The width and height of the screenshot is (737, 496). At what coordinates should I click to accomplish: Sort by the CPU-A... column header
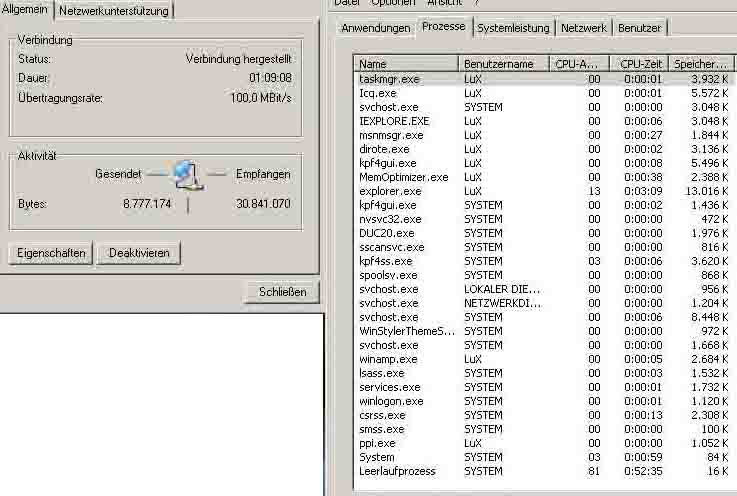click(x=580, y=63)
